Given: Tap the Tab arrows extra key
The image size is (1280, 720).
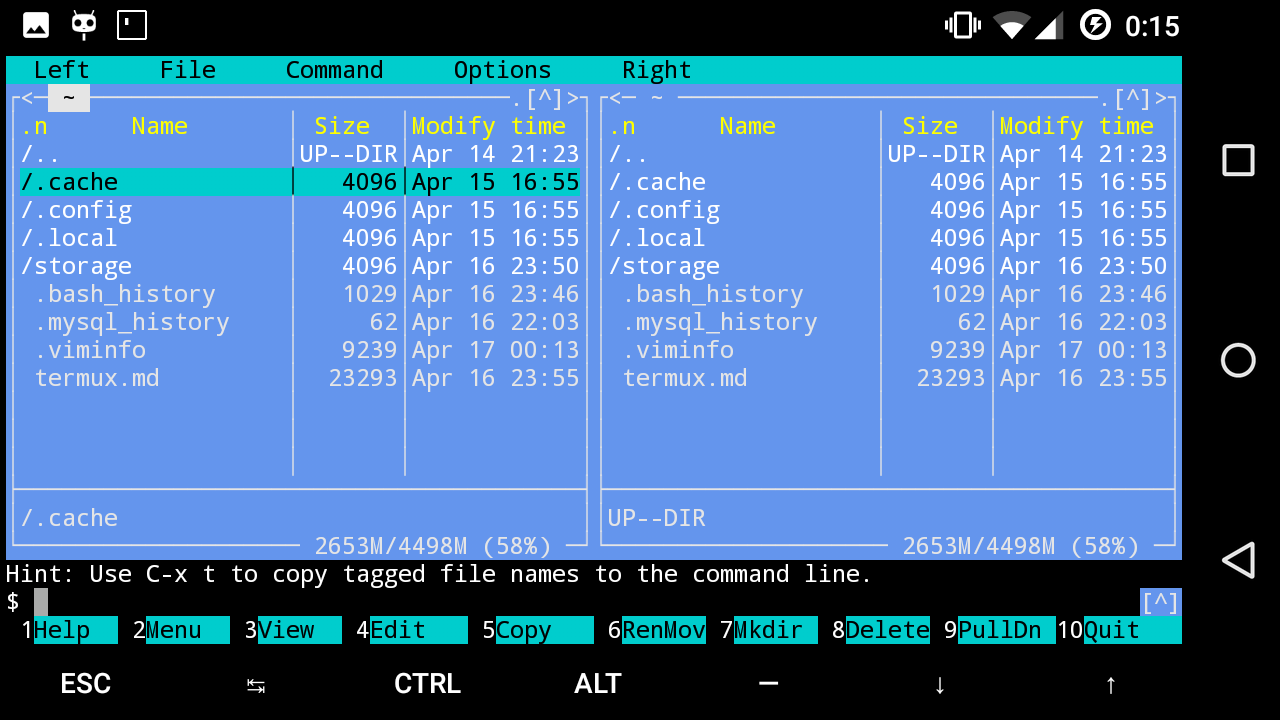Looking at the screenshot, I should 256,685.
